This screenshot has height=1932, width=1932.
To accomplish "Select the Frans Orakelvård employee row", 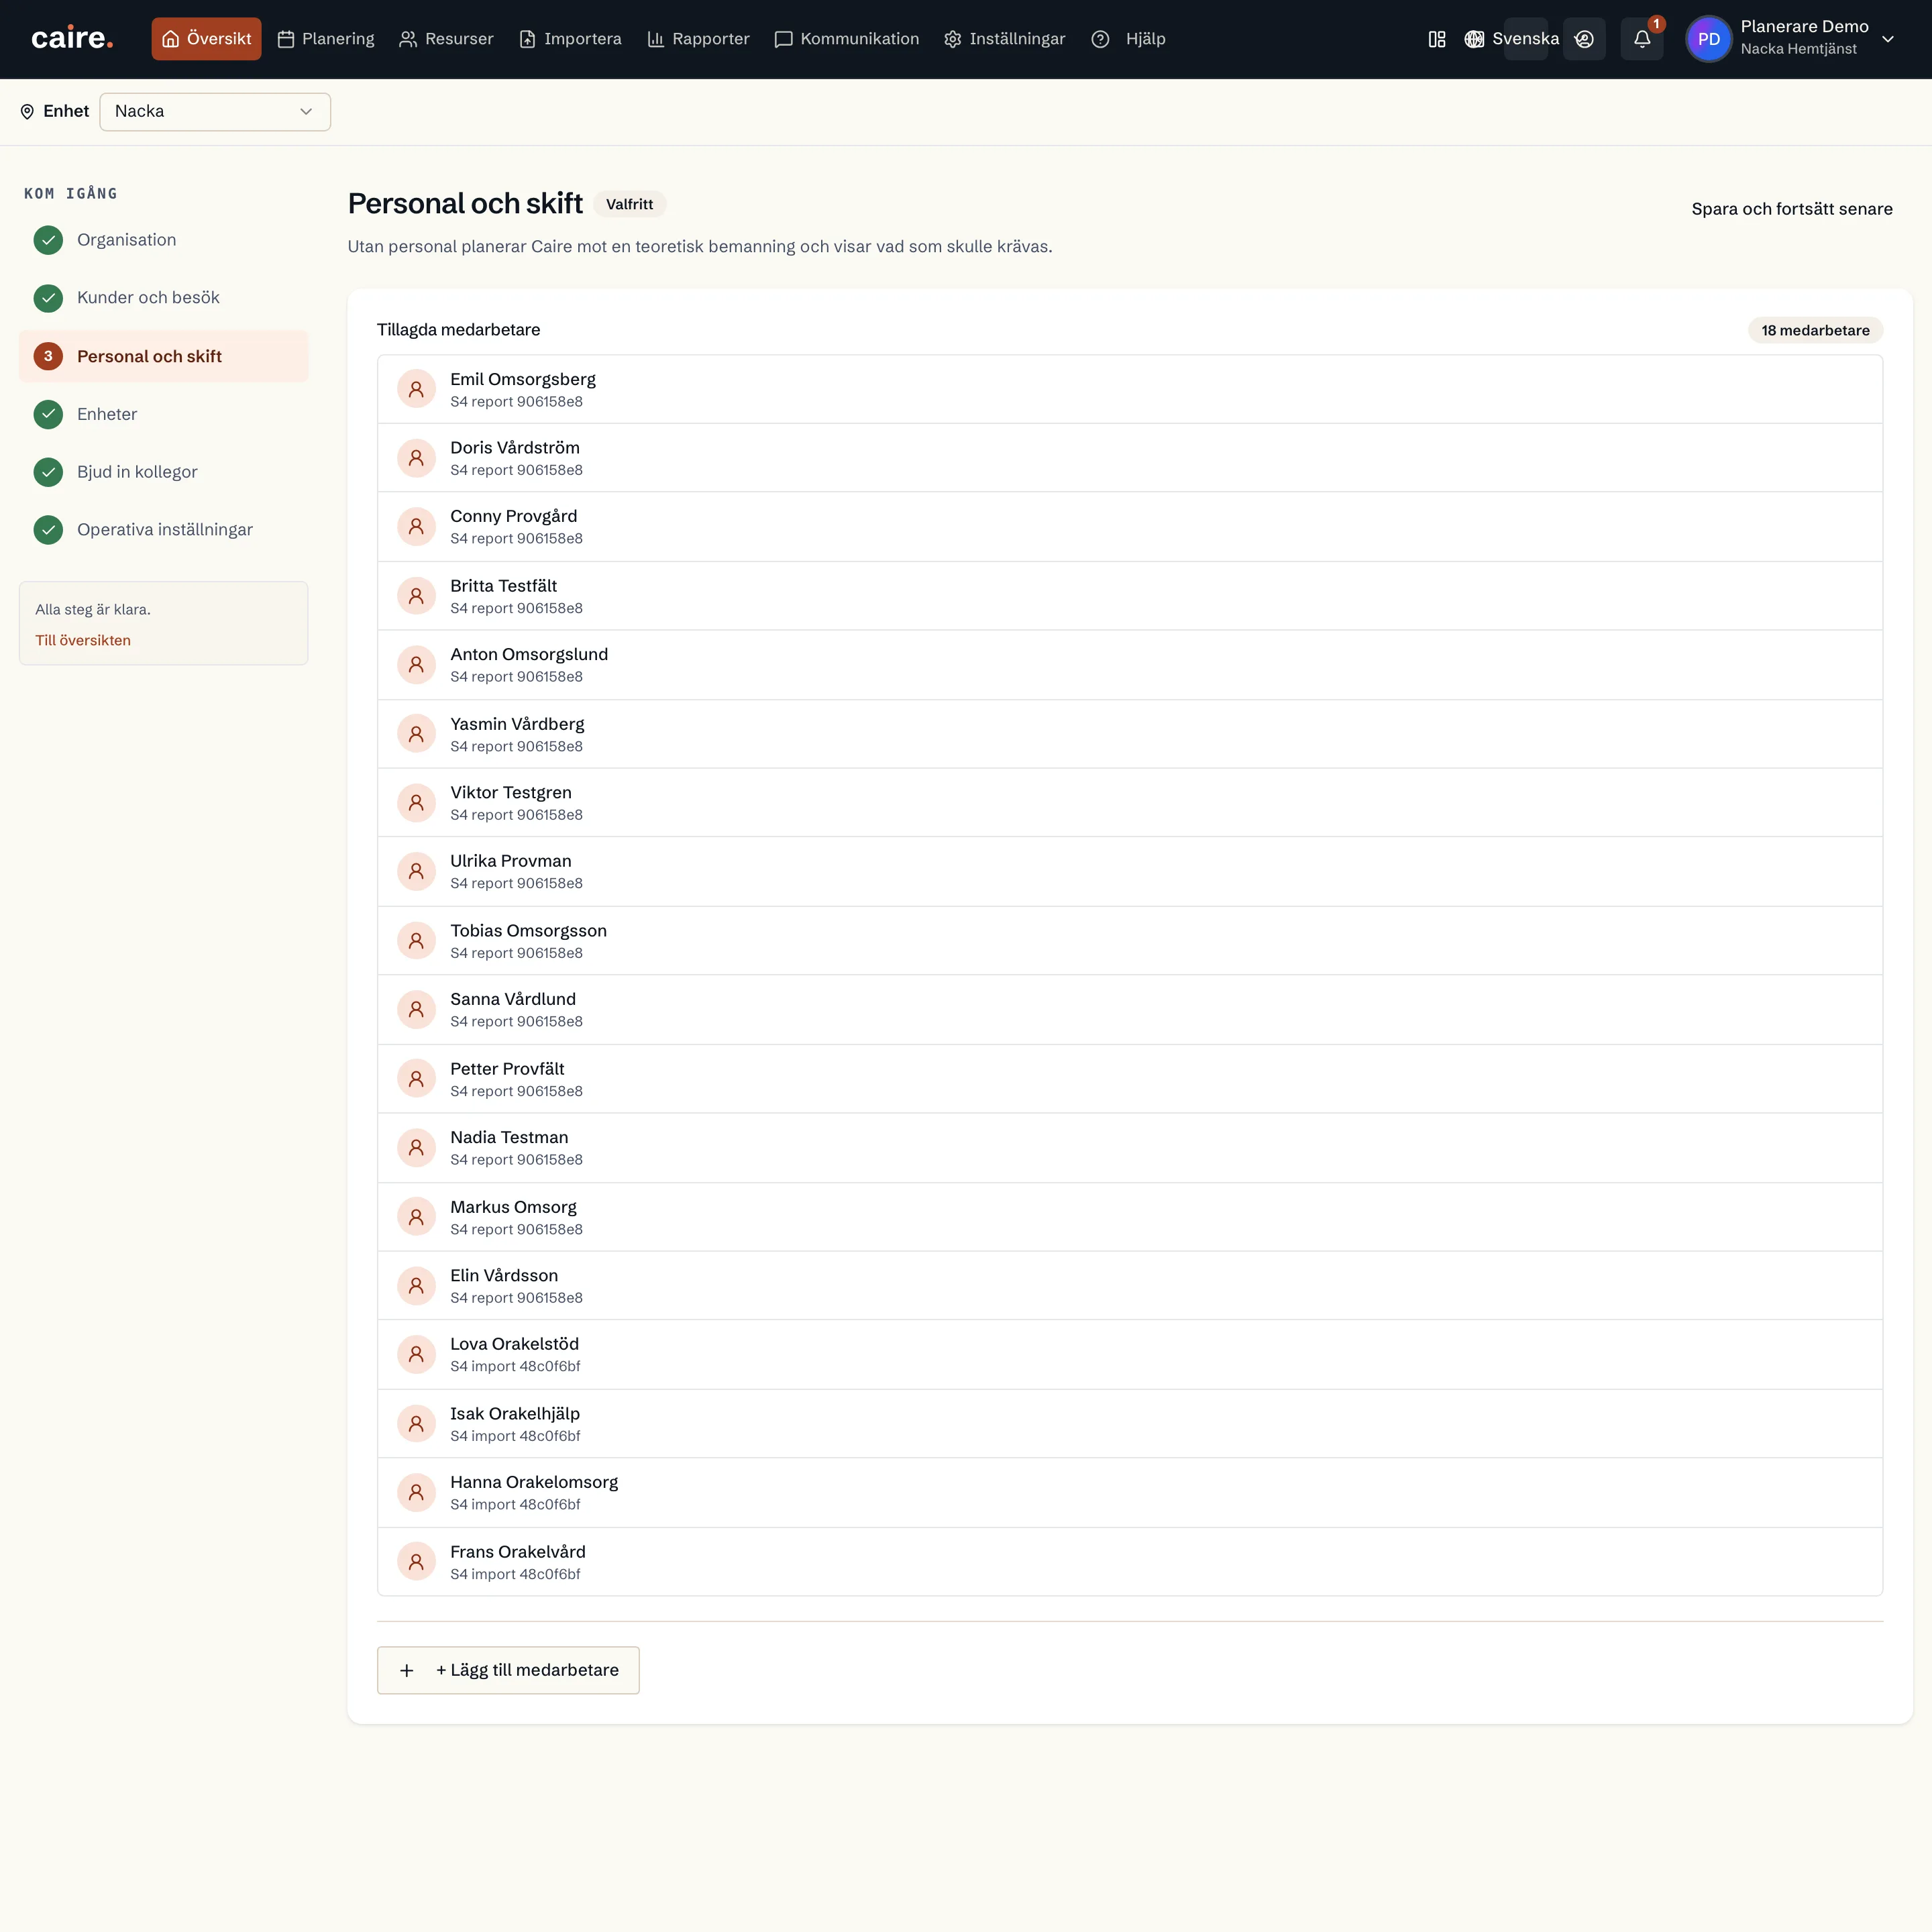I will pyautogui.click(x=1130, y=1562).
